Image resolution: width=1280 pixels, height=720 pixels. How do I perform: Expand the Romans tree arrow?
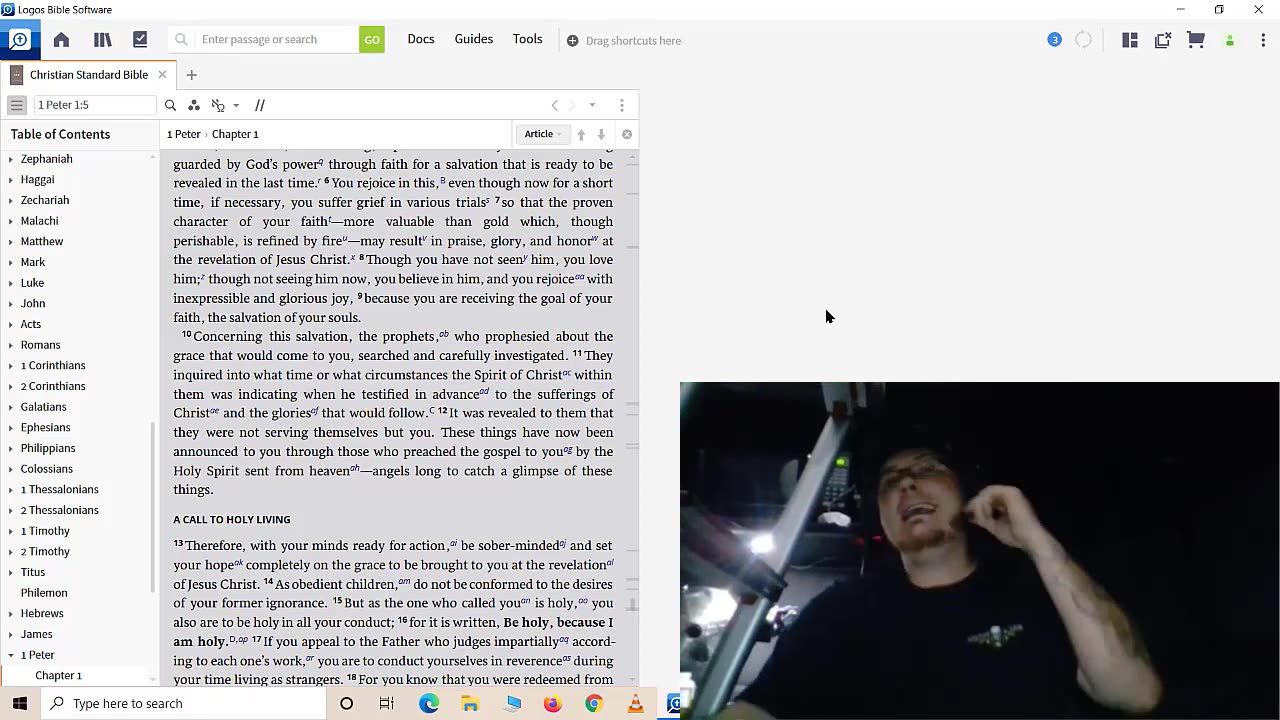[11, 345]
